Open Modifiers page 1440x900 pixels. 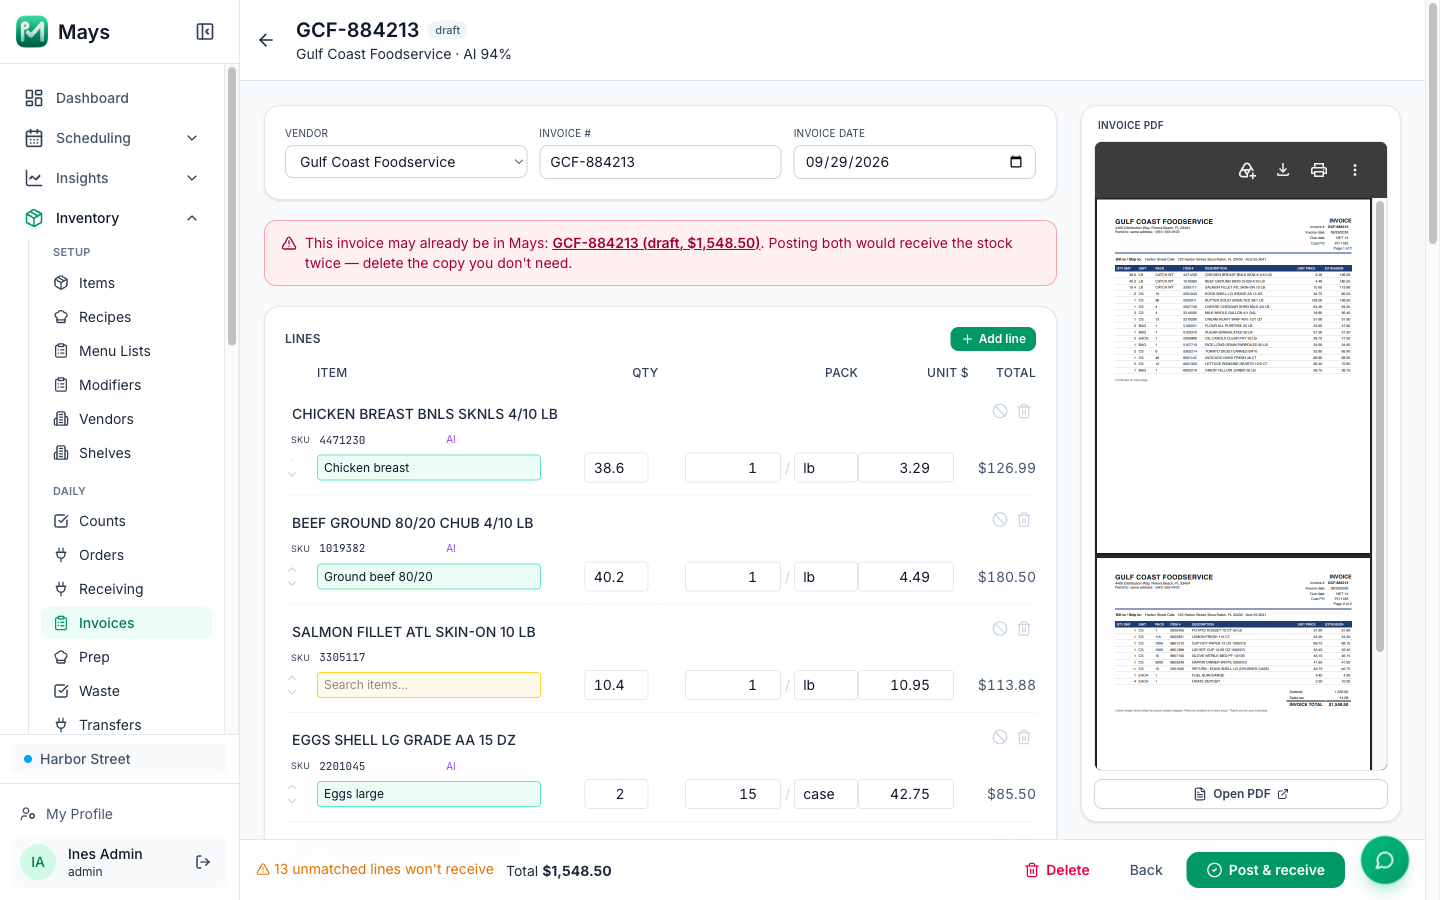pyautogui.click(x=126, y=385)
